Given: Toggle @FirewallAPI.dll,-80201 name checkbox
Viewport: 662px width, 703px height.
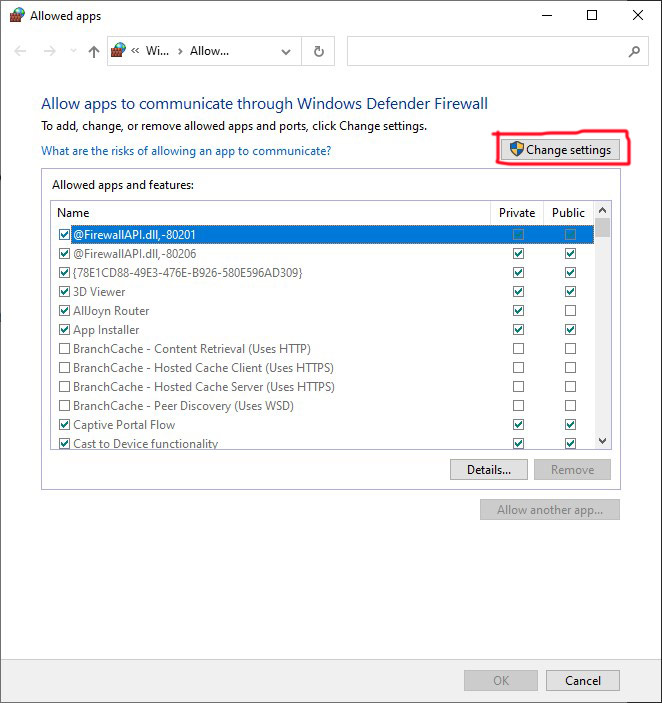Looking at the screenshot, I should [x=64, y=234].
